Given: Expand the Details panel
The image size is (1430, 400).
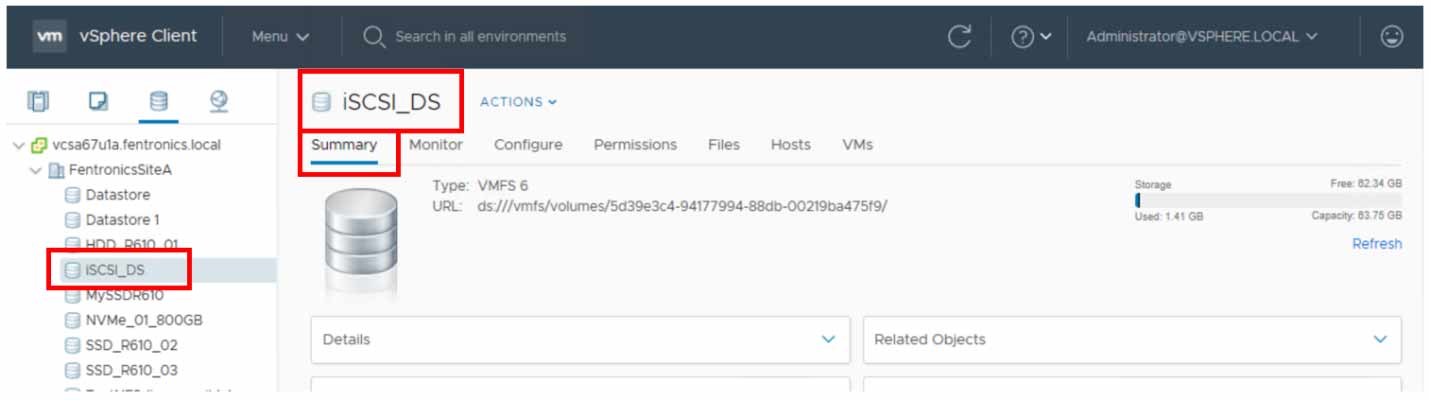Looking at the screenshot, I should click(x=828, y=340).
